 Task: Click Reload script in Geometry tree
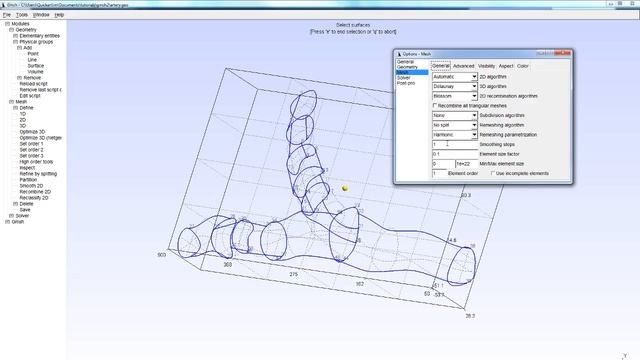tap(33, 84)
